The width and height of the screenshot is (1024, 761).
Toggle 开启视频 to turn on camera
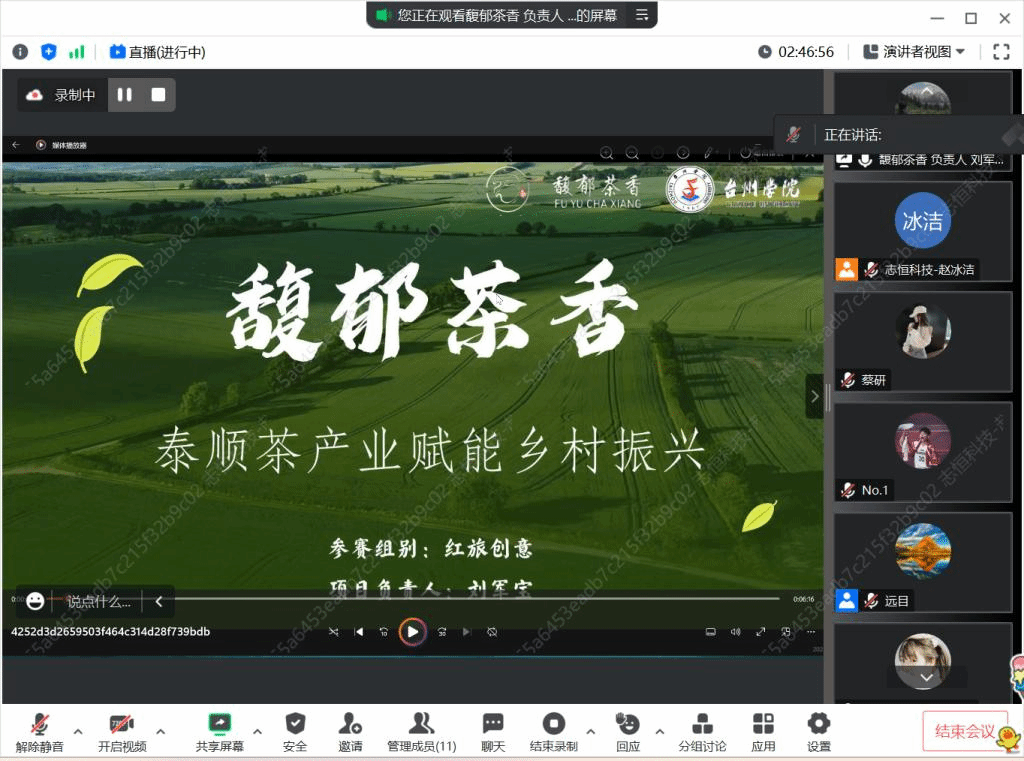(x=121, y=724)
